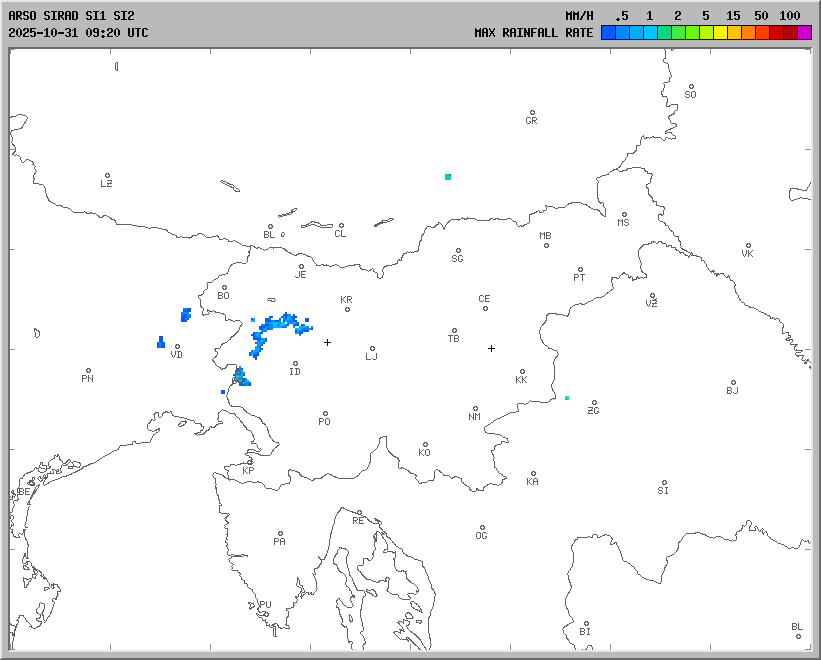Select the ZG city marker

click(594, 403)
